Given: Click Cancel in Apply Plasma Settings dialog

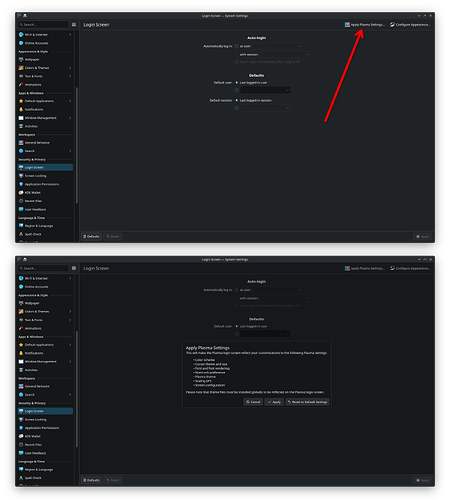Looking at the screenshot, I should tap(253, 402).
